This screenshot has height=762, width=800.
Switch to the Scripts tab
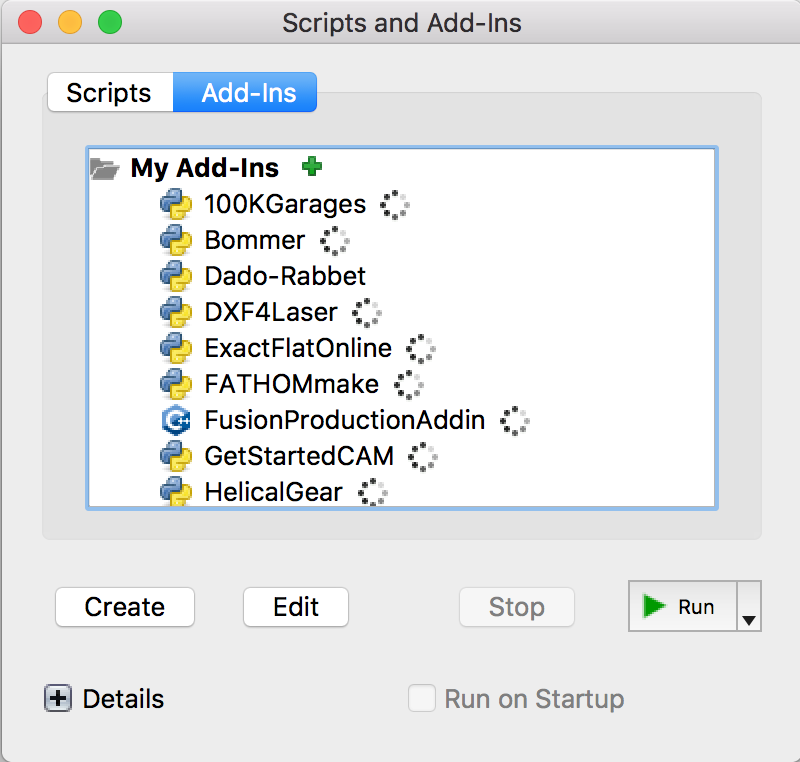coord(110,92)
